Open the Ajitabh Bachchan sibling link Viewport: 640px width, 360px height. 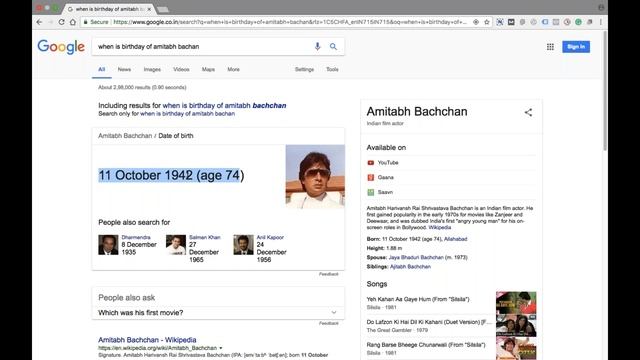pos(410,267)
